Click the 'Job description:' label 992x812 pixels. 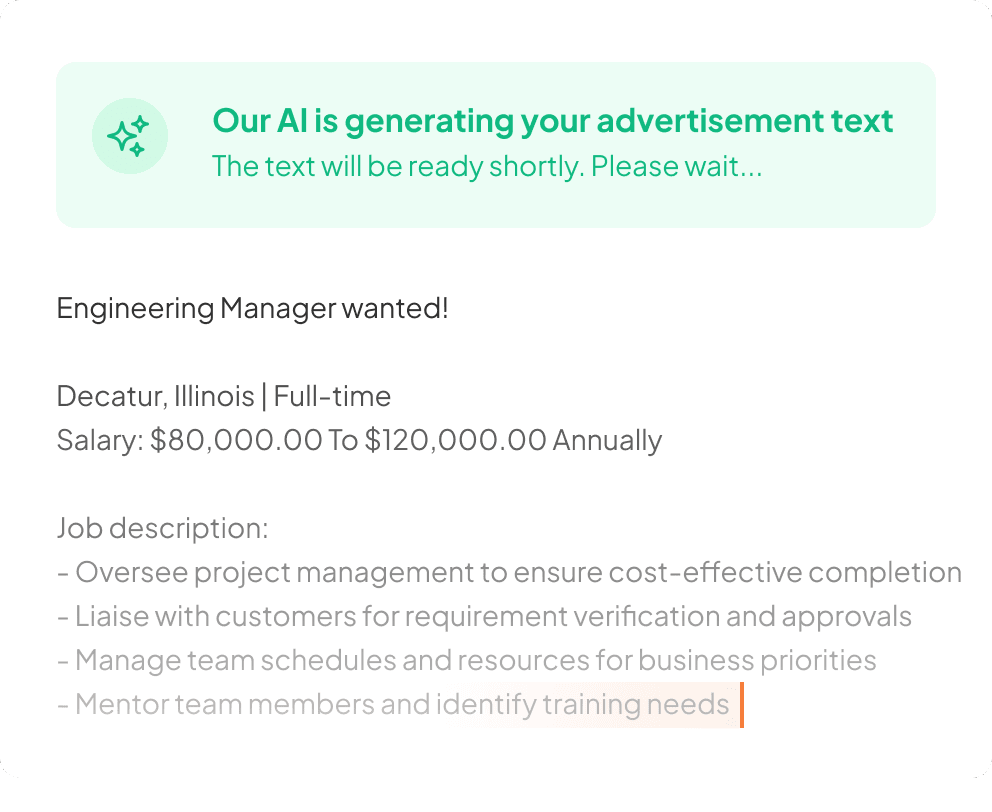(162, 528)
